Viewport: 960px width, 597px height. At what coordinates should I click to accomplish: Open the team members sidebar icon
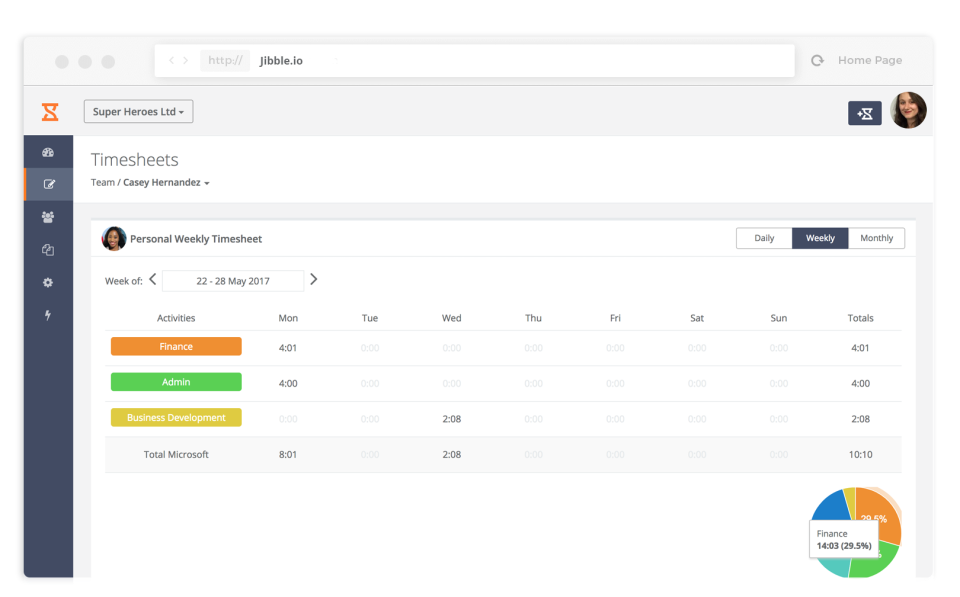(x=48, y=217)
